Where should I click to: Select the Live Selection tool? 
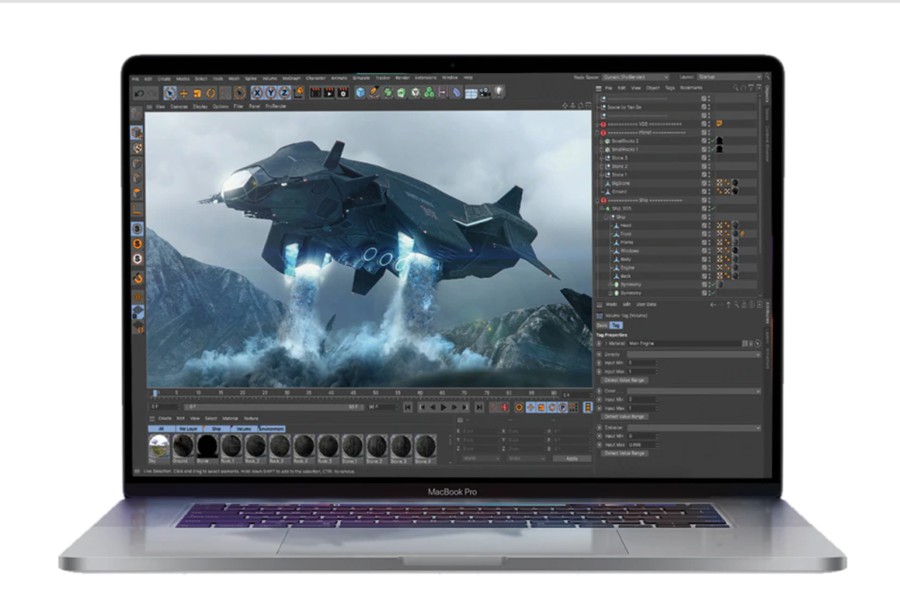point(170,92)
